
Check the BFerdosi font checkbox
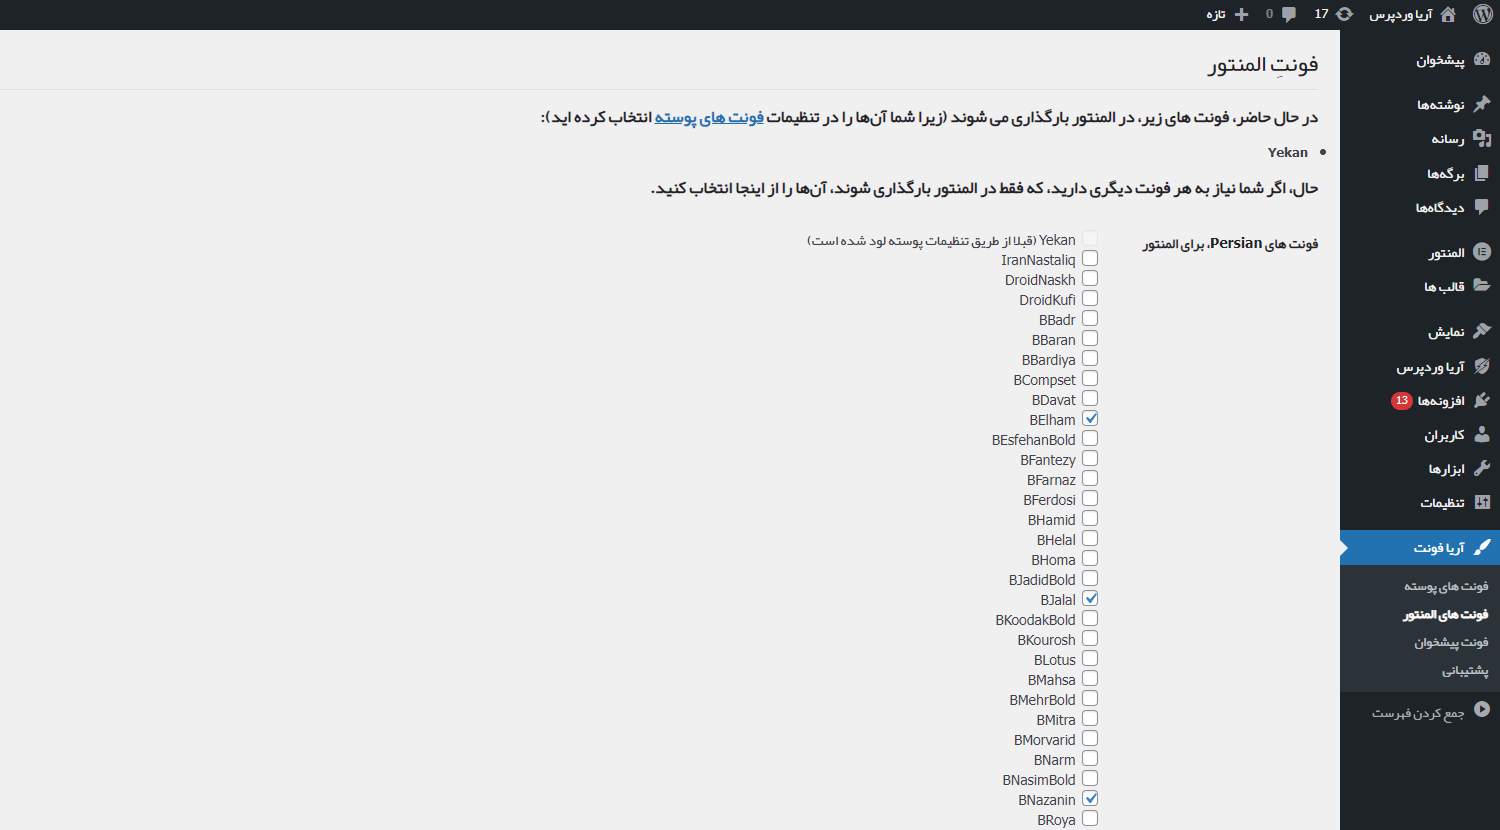(x=1090, y=499)
